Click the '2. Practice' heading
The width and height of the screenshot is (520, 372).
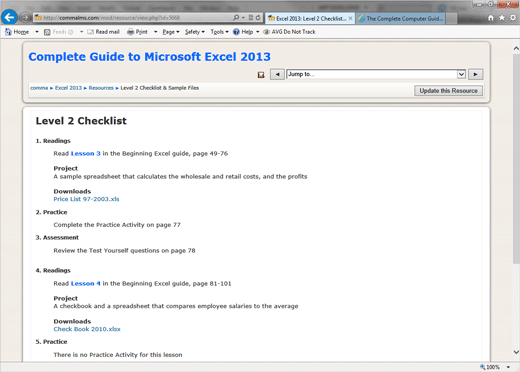pos(51,212)
